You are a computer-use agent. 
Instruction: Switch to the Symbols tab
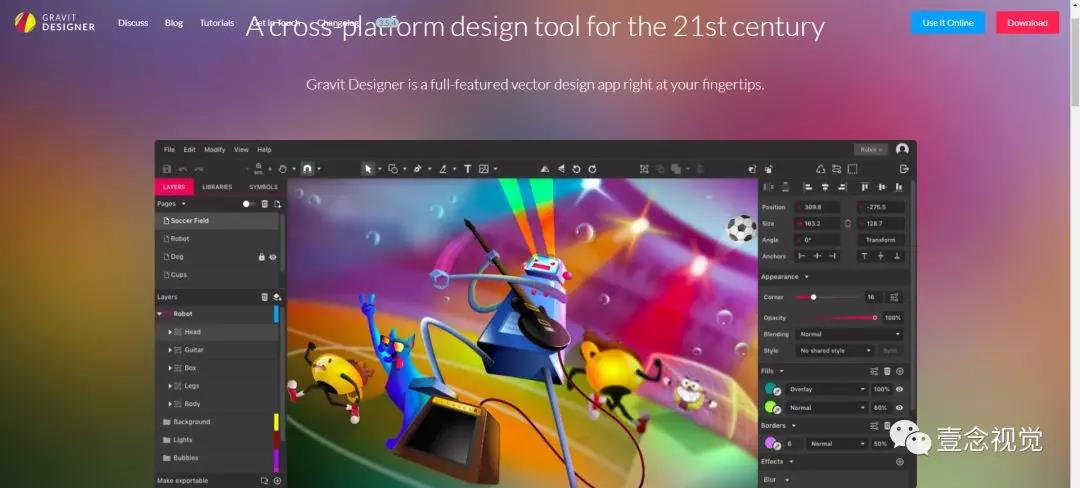[263, 187]
